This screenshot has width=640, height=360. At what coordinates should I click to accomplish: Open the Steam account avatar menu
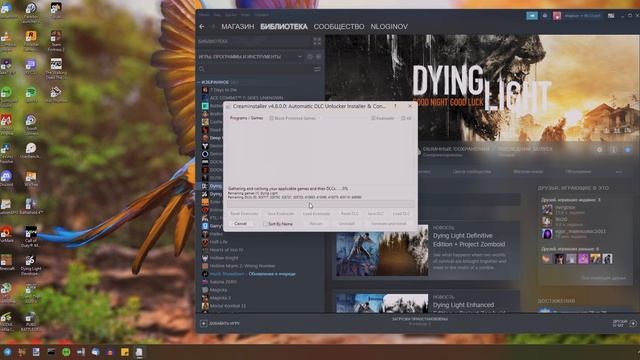pos(557,16)
